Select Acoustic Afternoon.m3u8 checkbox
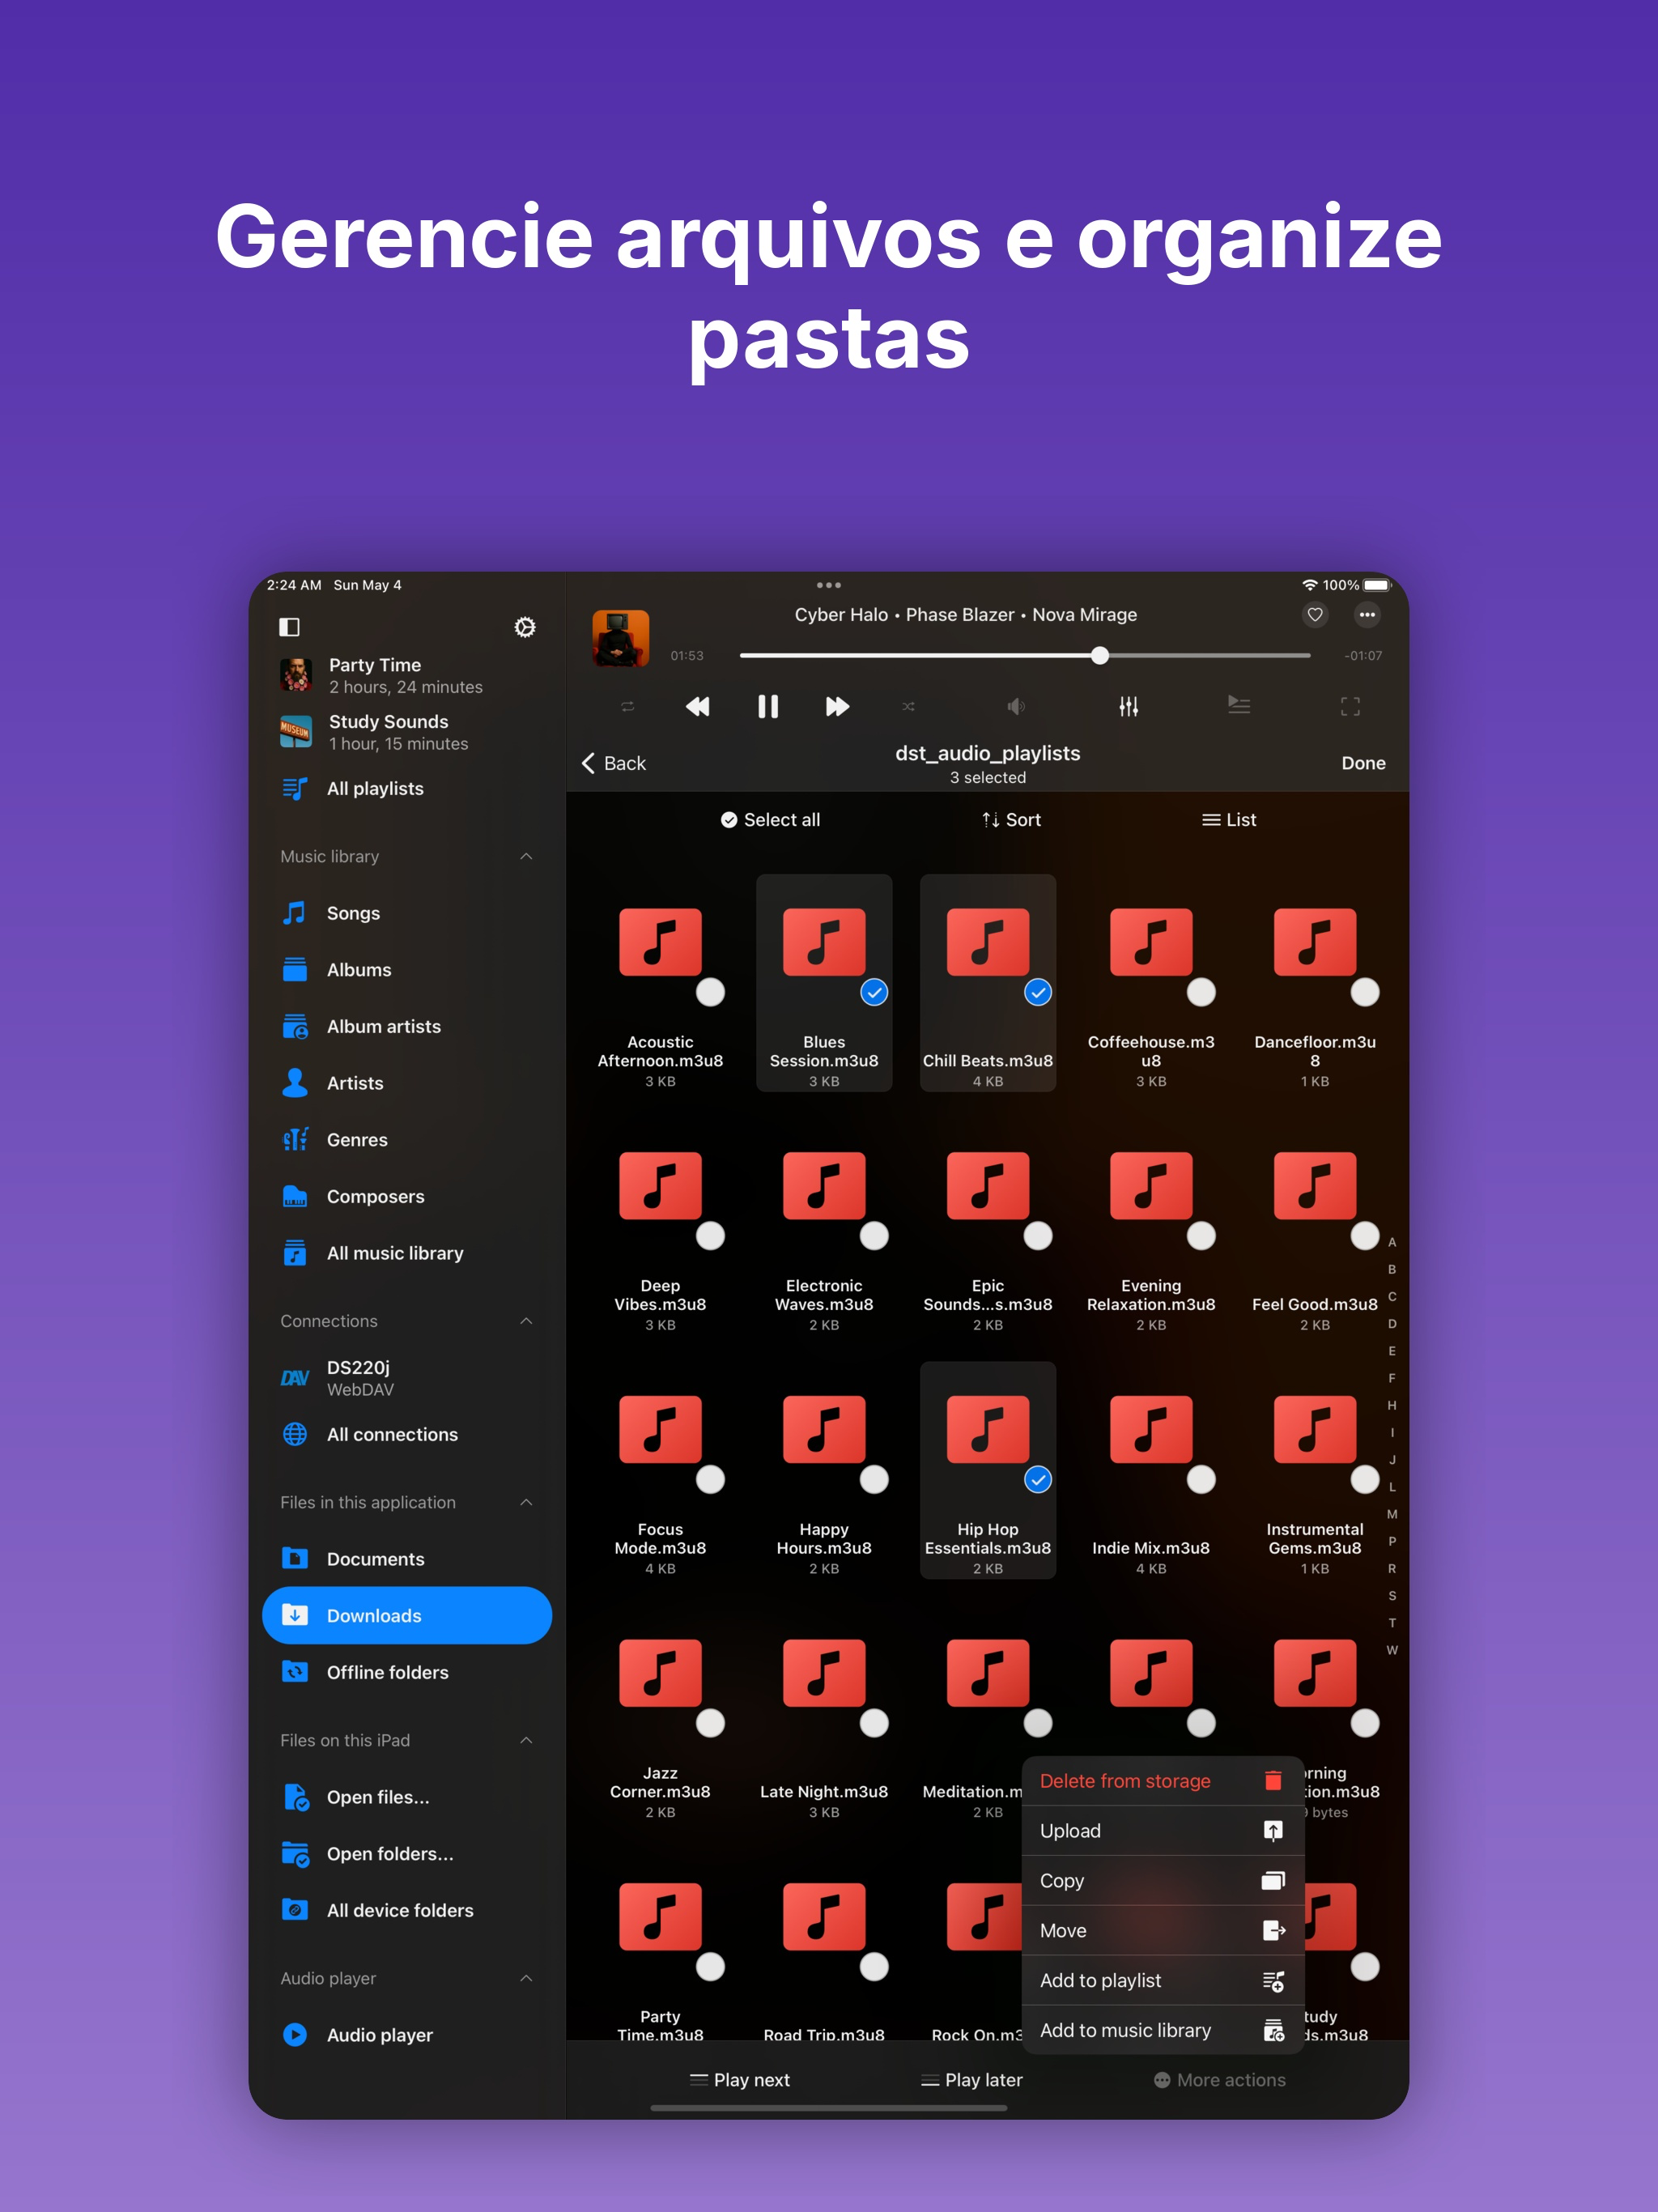1658x2212 pixels. [x=710, y=992]
